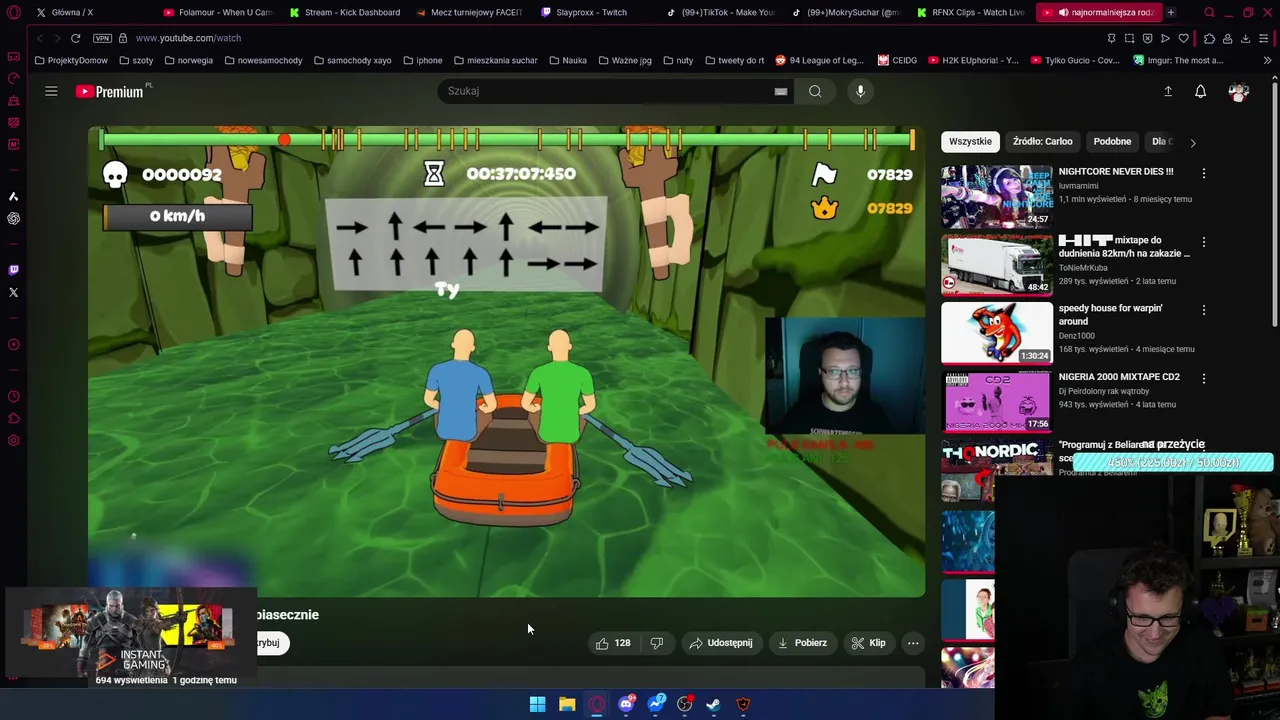Open sidebar settings gear icon
Image resolution: width=1280 pixels, height=720 pixels.
[14, 441]
